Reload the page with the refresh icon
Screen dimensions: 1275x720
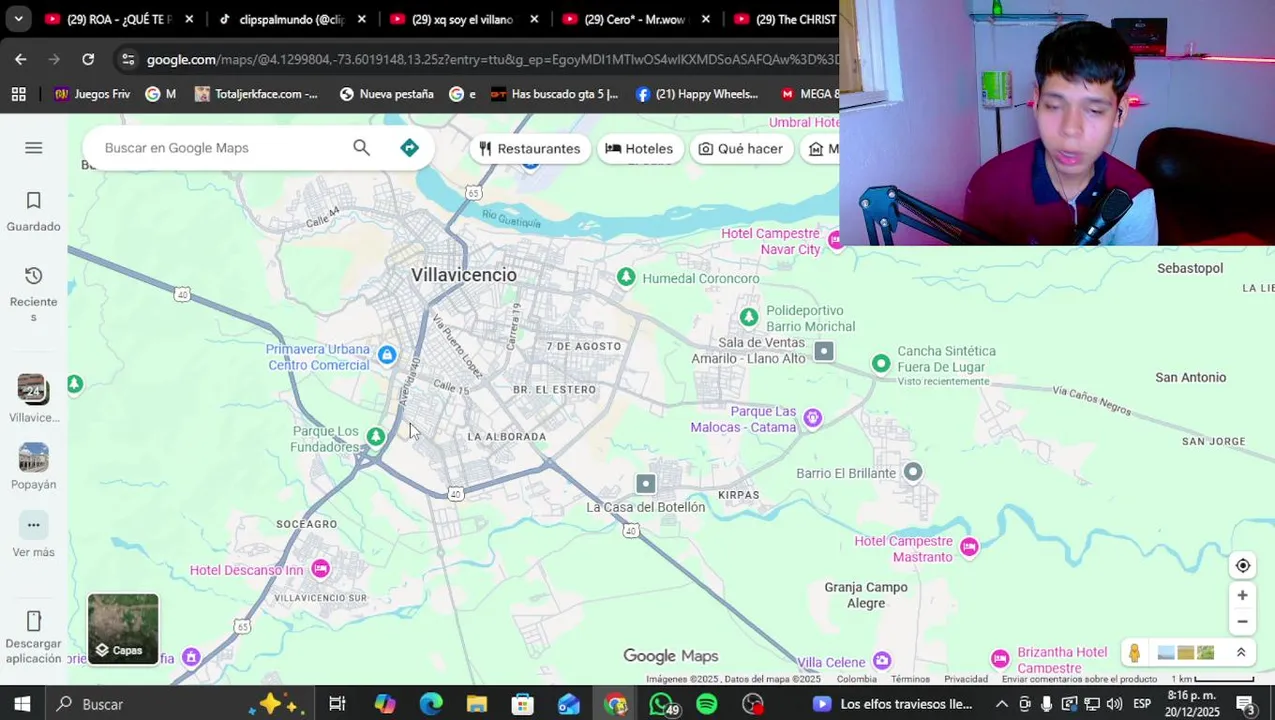tap(88, 60)
